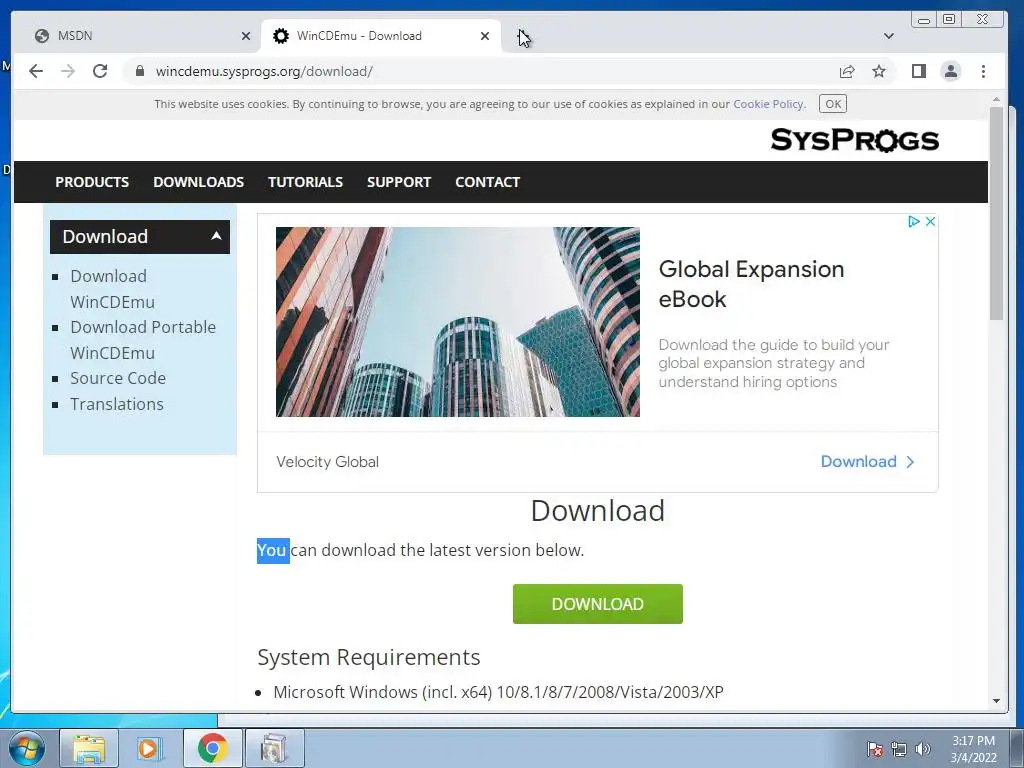Click the ad's skyscraper image
This screenshot has height=768, width=1024.
[458, 322]
